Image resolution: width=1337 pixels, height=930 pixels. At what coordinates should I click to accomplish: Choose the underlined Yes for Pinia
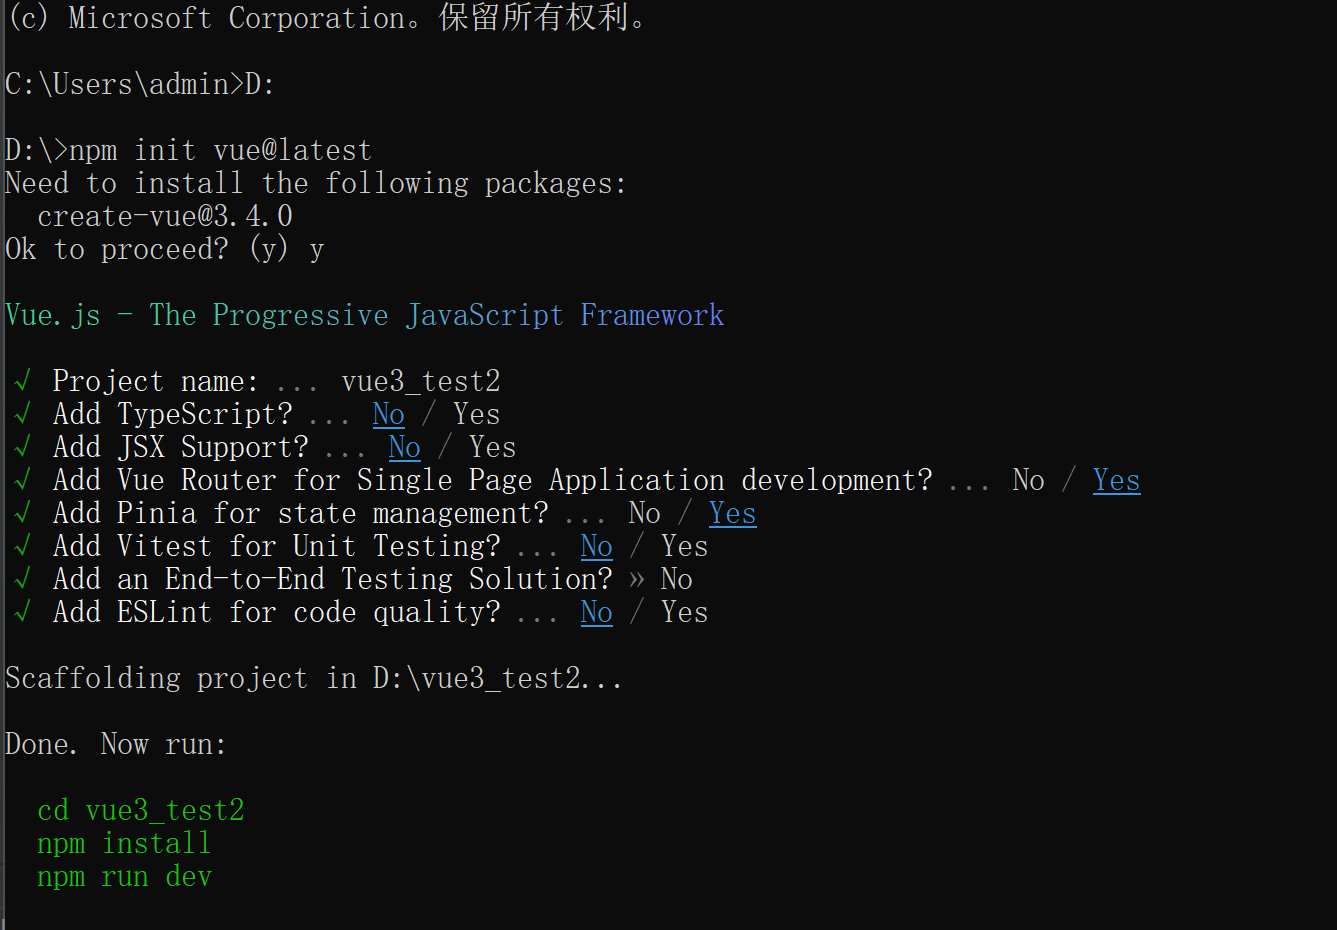point(732,514)
